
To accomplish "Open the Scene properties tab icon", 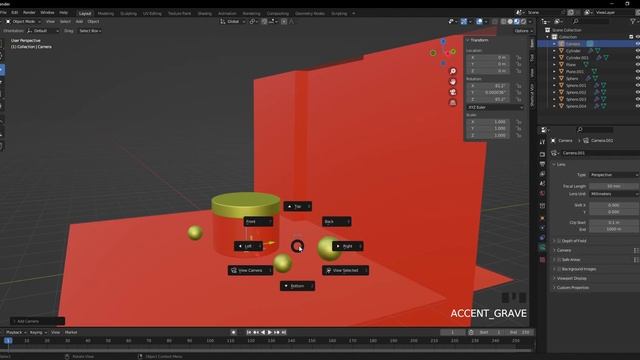I will click(x=542, y=184).
